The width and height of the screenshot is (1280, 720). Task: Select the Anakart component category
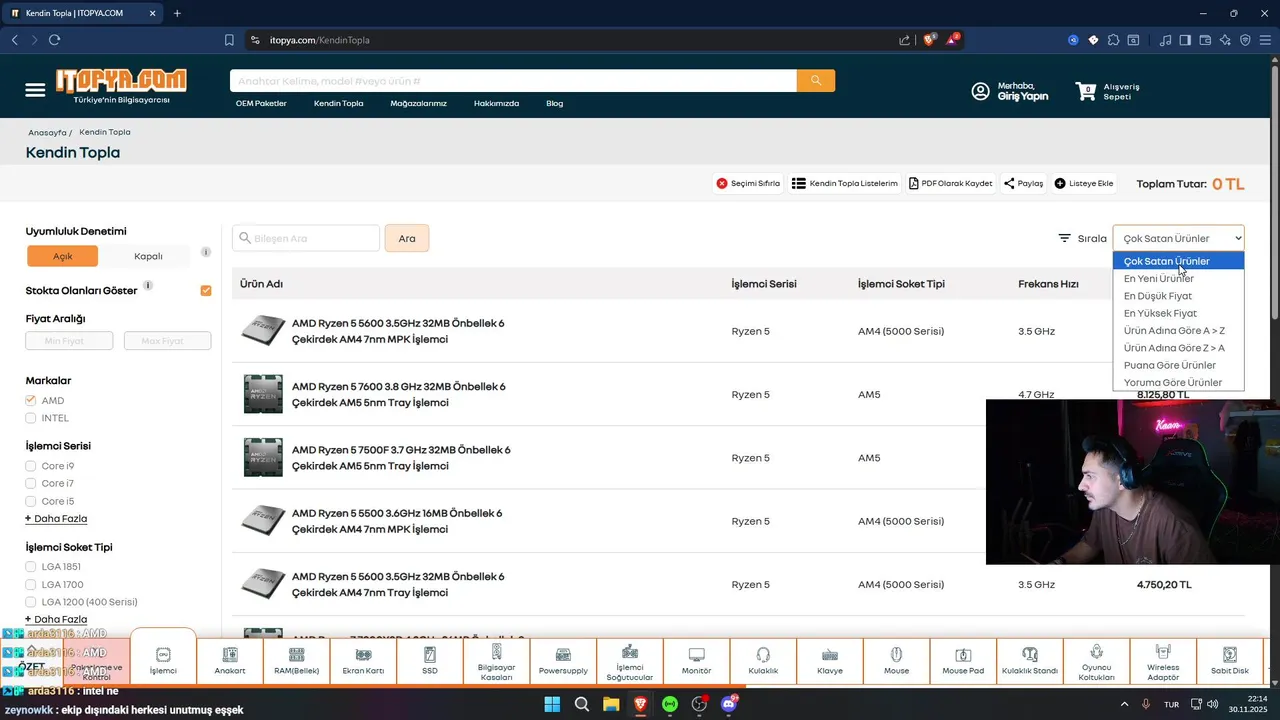click(x=230, y=661)
